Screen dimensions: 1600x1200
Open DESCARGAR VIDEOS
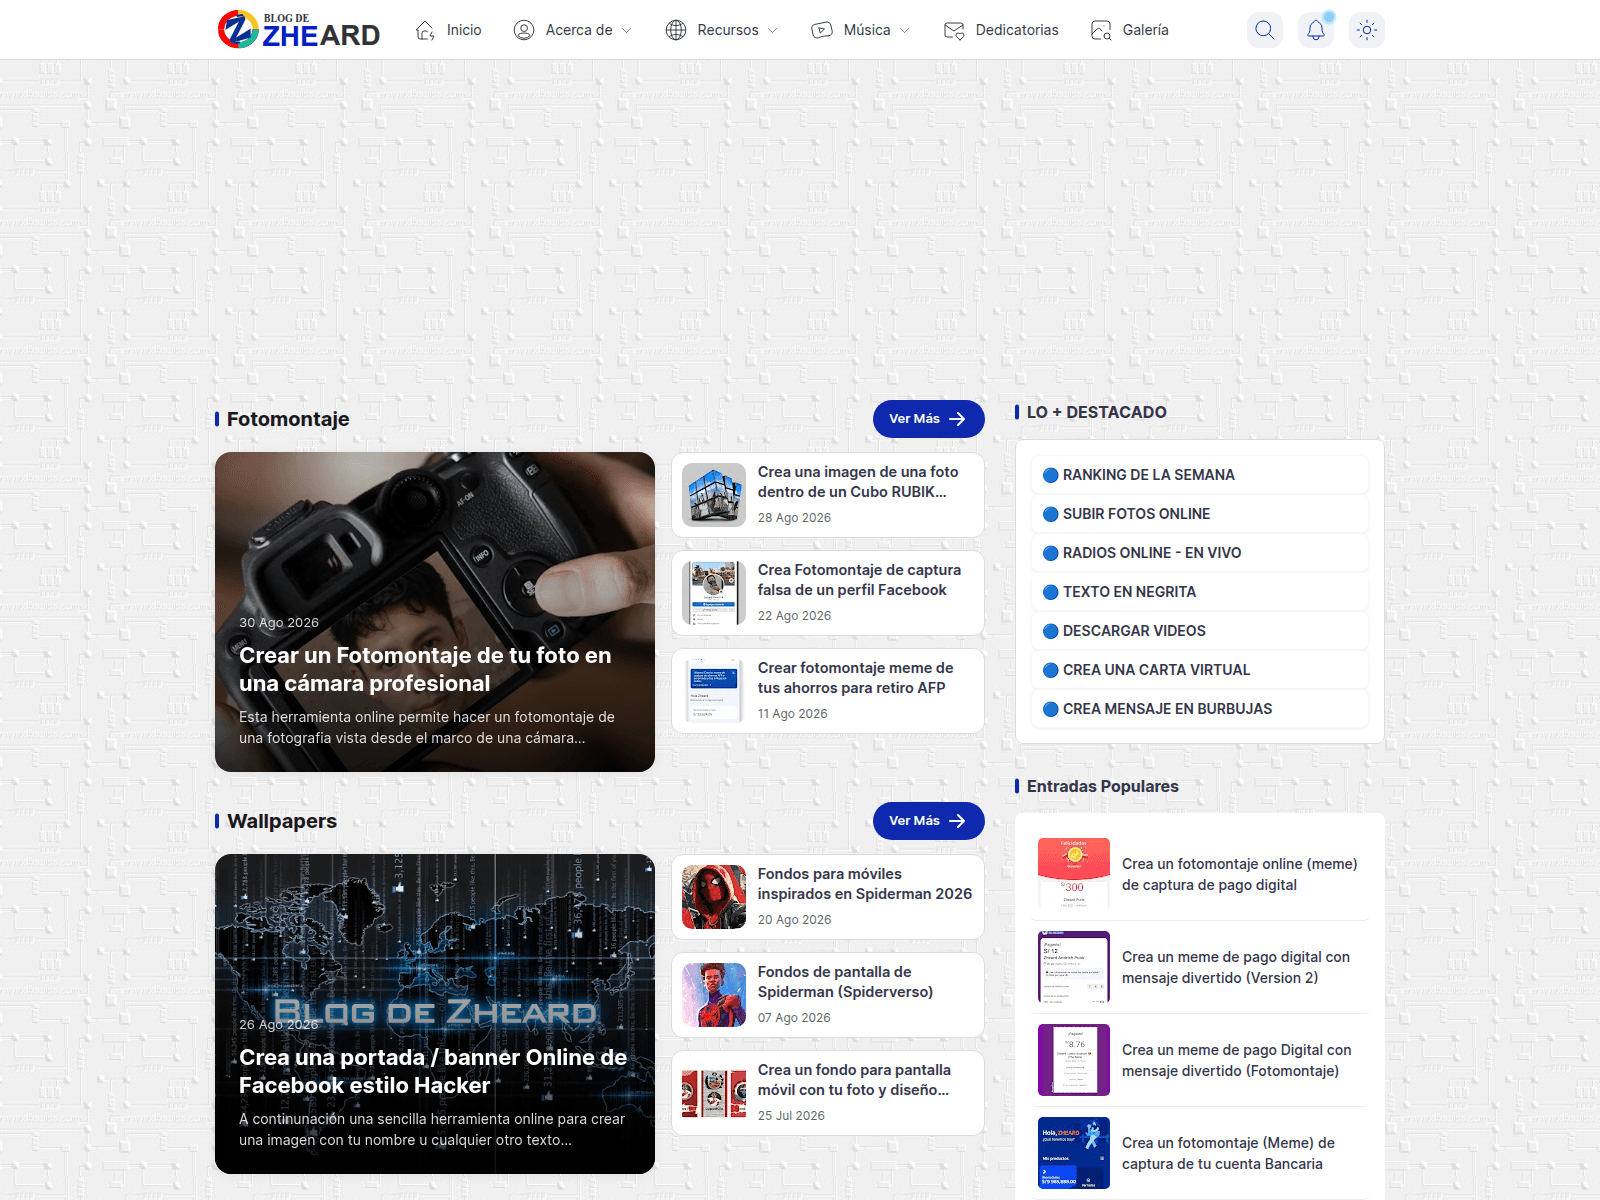coord(1200,631)
